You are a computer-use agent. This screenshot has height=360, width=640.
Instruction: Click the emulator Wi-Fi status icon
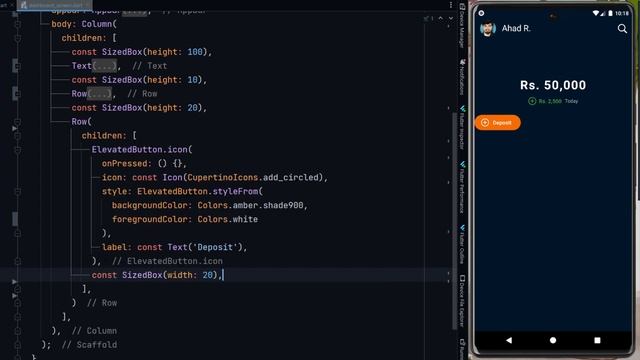coord(596,13)
